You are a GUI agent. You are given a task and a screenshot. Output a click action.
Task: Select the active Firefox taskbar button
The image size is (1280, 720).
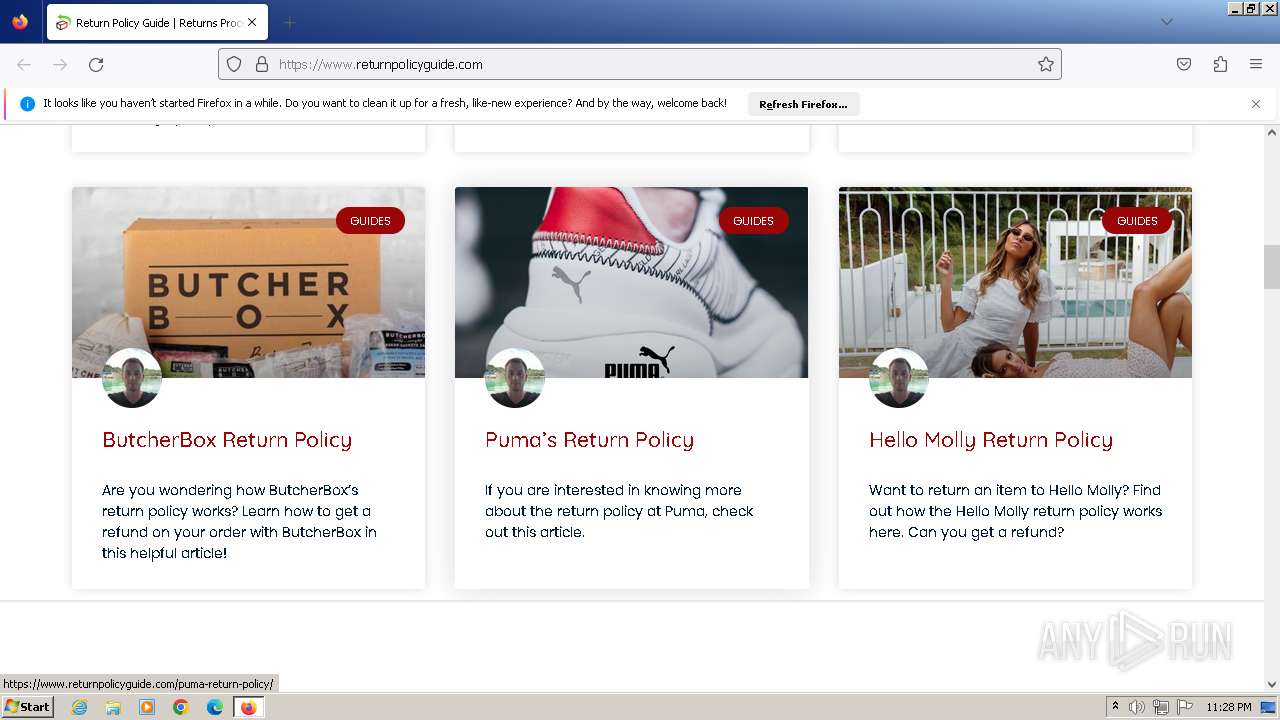tap(248, 707)
